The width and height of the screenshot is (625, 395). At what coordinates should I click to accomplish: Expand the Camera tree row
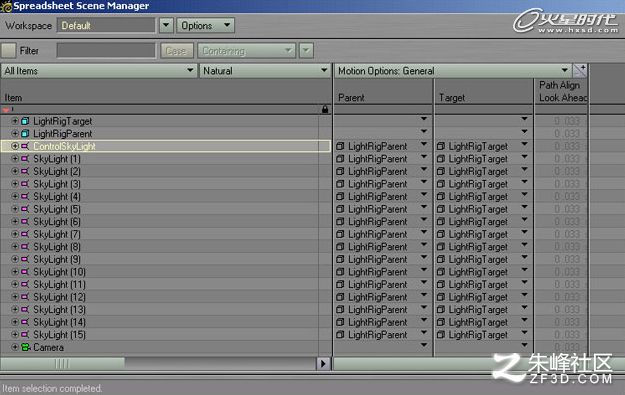(x=15, y=347)
